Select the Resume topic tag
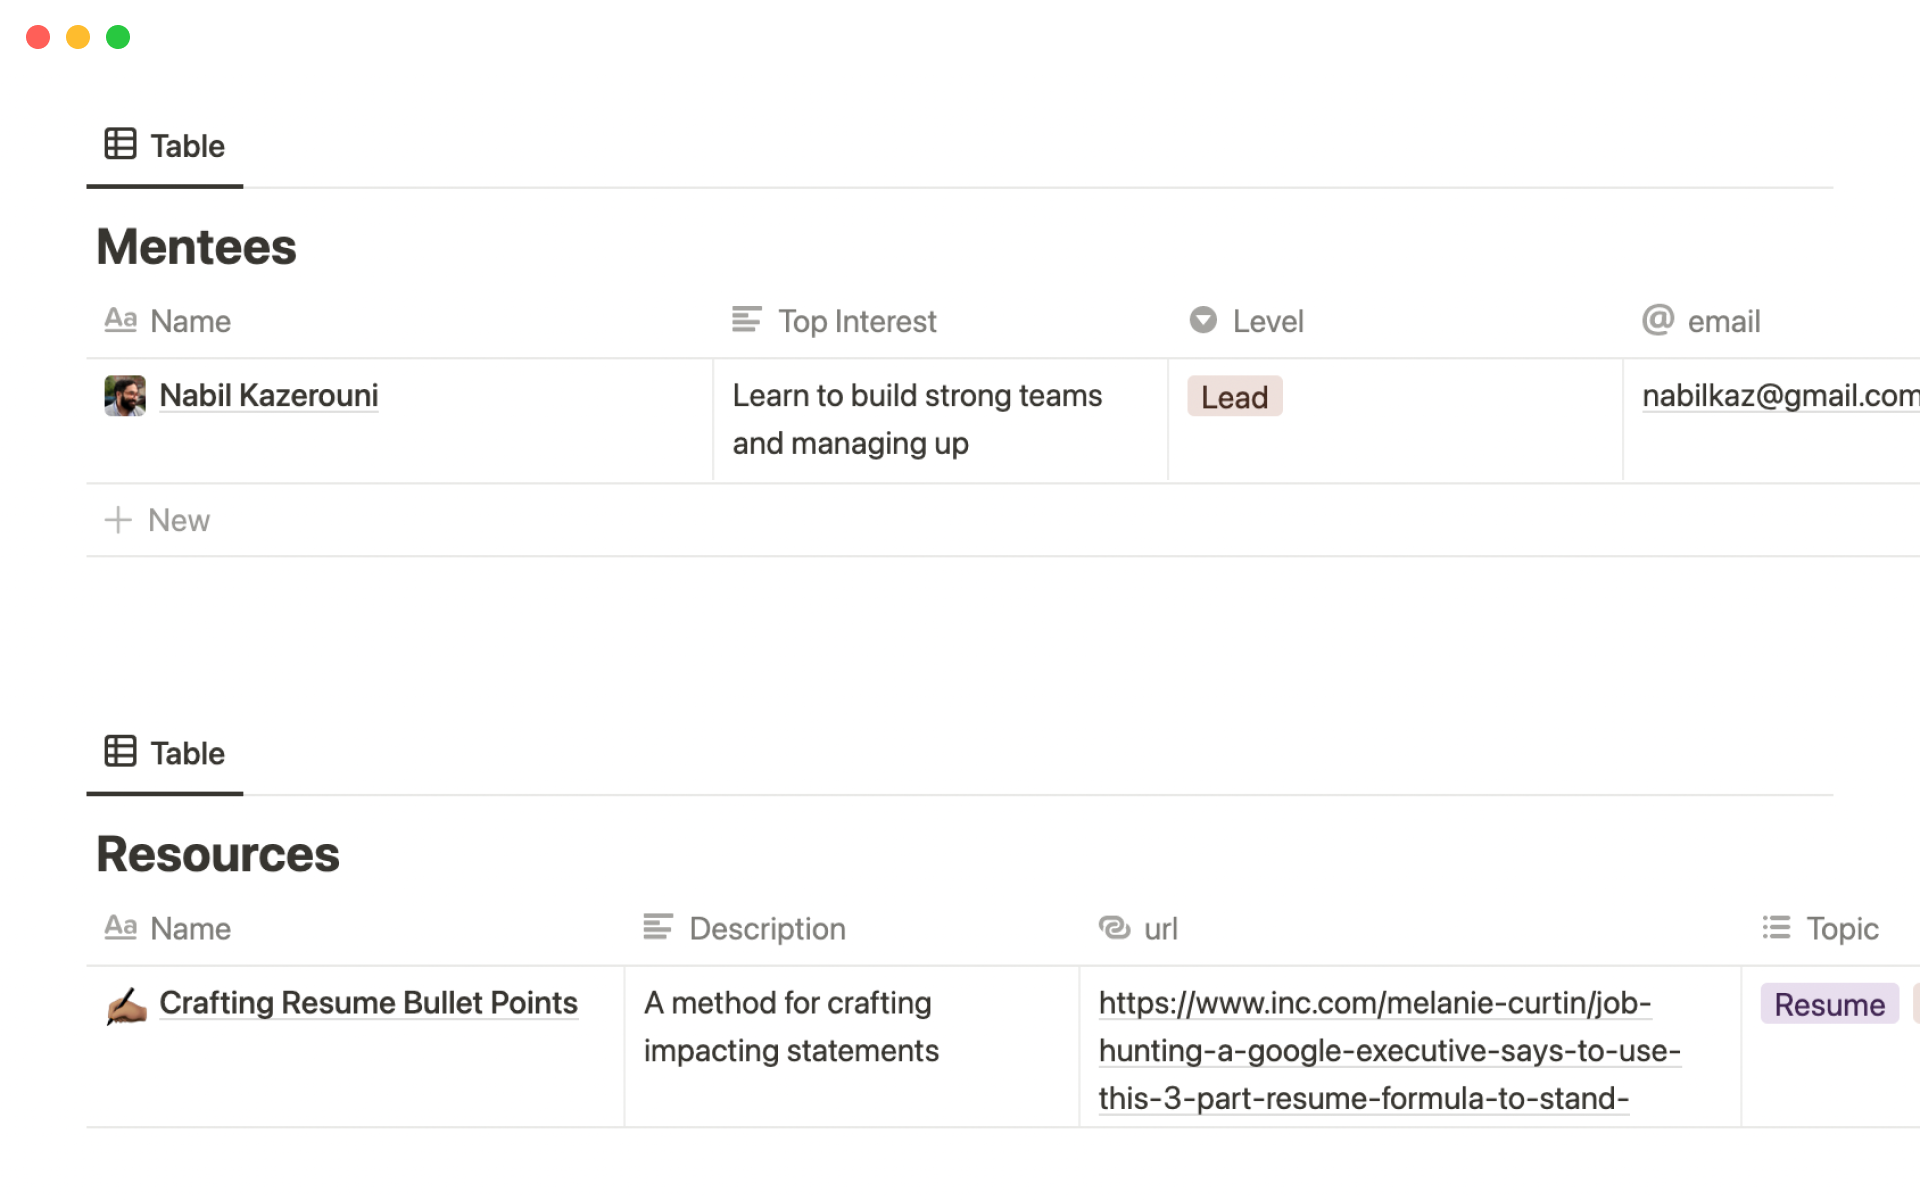 1828,1004
